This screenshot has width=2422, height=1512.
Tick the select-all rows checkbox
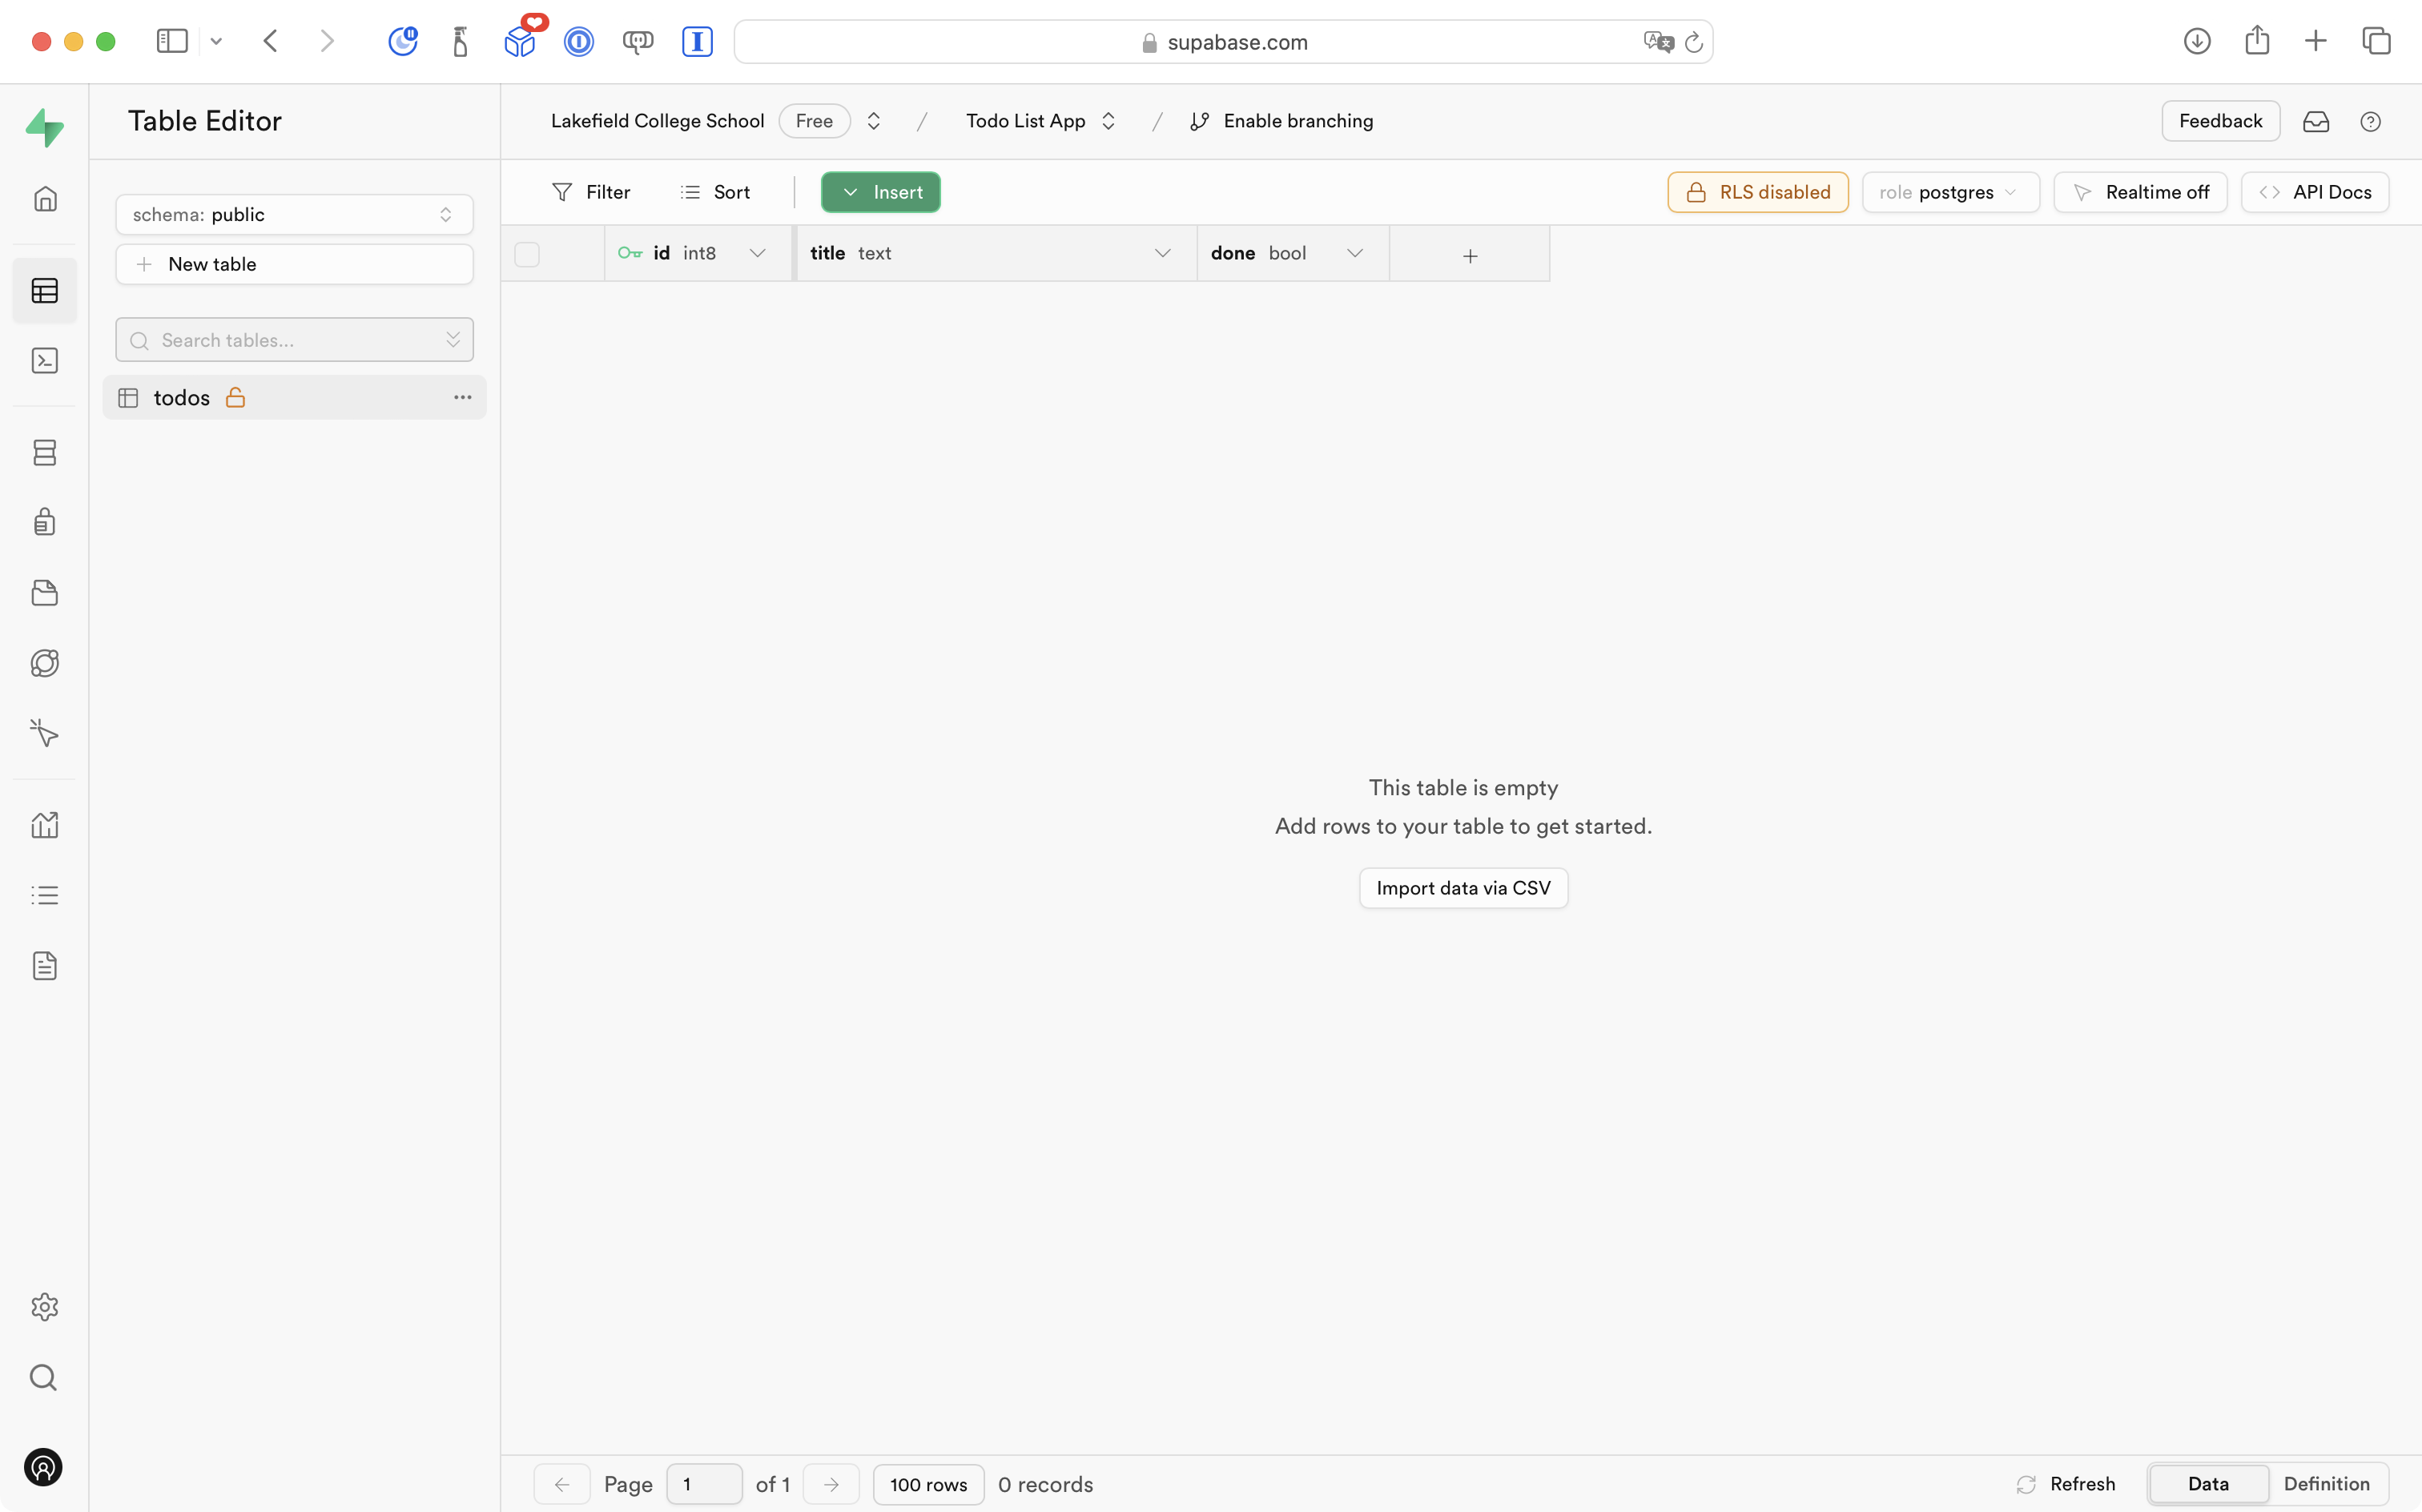[x=527, y=254]
